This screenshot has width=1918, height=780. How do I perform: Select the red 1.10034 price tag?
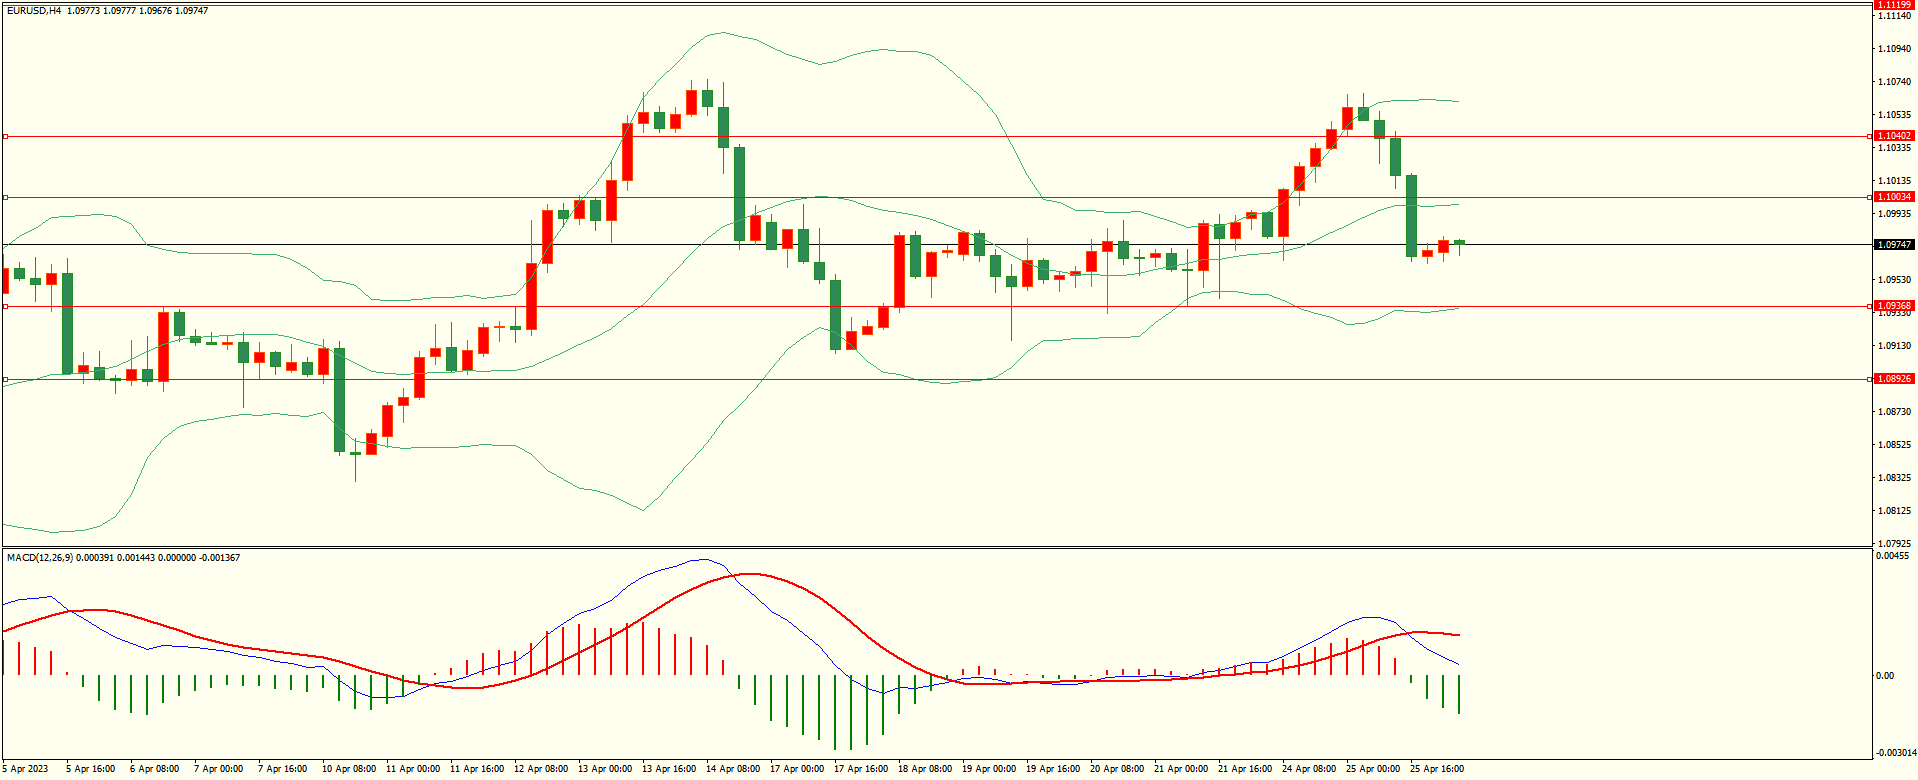(x=1894, y=197)
